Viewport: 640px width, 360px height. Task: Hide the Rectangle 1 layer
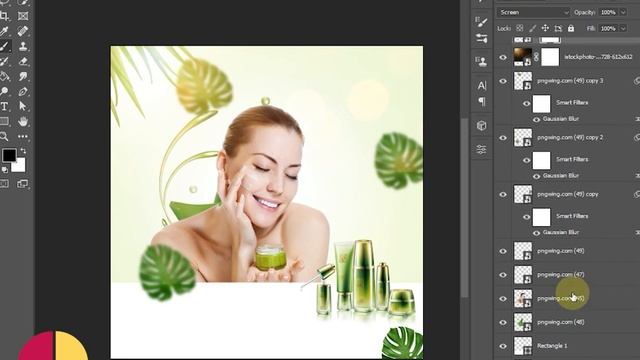click(x=503, y=346)
